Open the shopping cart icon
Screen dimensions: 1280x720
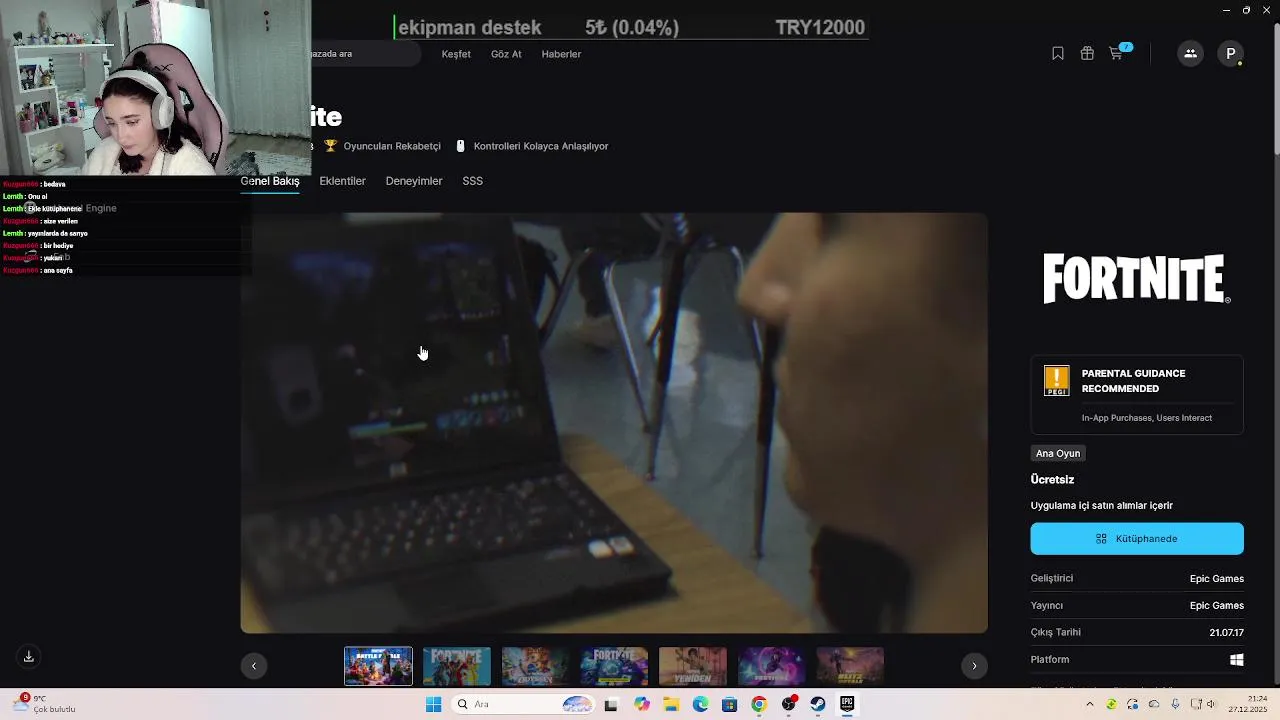(1116, 54)
